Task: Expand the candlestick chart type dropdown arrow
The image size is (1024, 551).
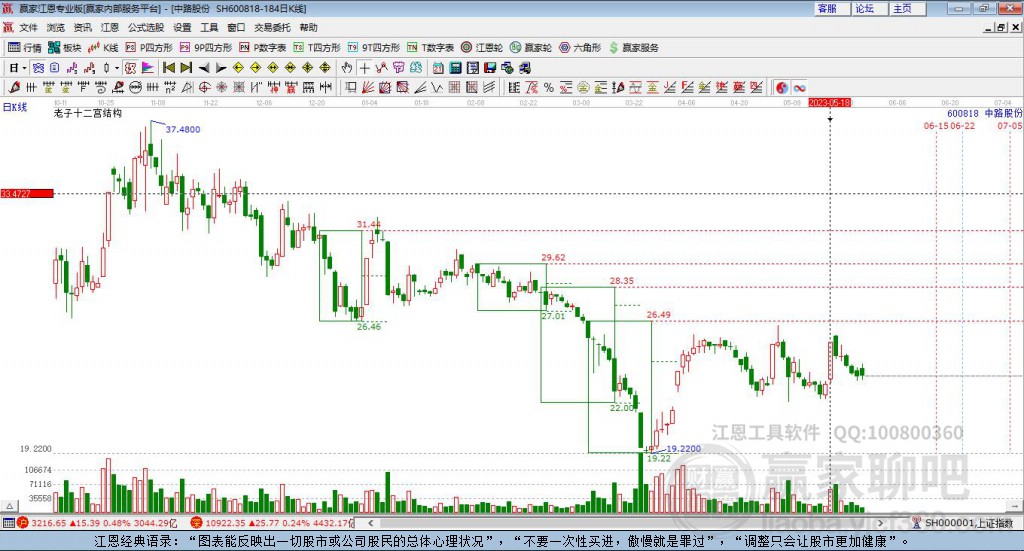Action: 117,68
